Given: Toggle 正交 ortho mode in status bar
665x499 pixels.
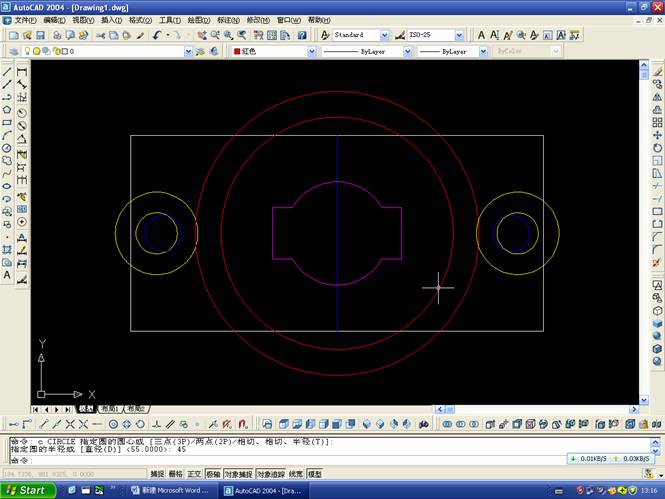Looking at the screenshot, I should (195, 474).
